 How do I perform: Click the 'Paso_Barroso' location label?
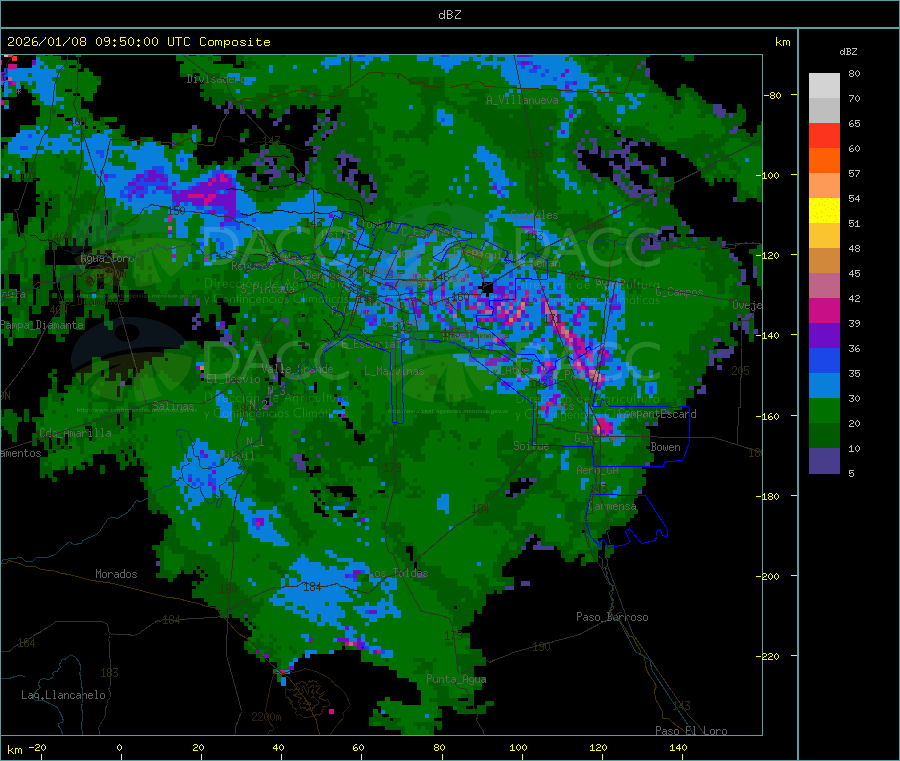(x=612, y=617)
